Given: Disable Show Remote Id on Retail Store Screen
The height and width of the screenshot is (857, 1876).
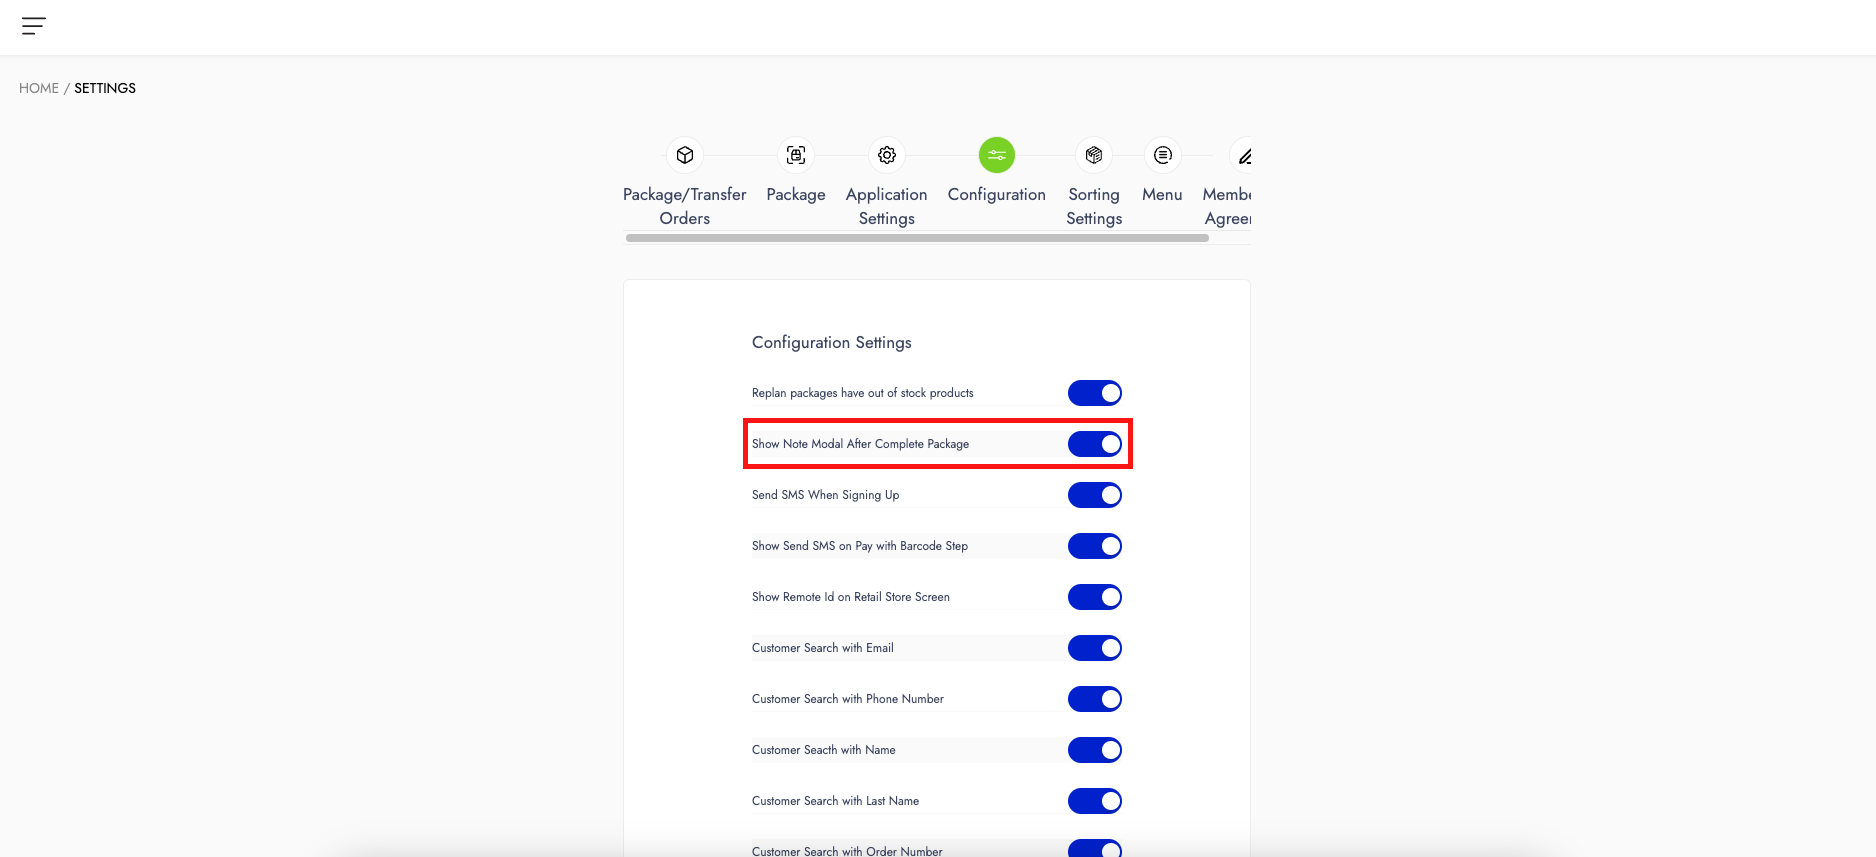Looking at the screenshot, I should pyautogui.click(x=1095, y=597).
